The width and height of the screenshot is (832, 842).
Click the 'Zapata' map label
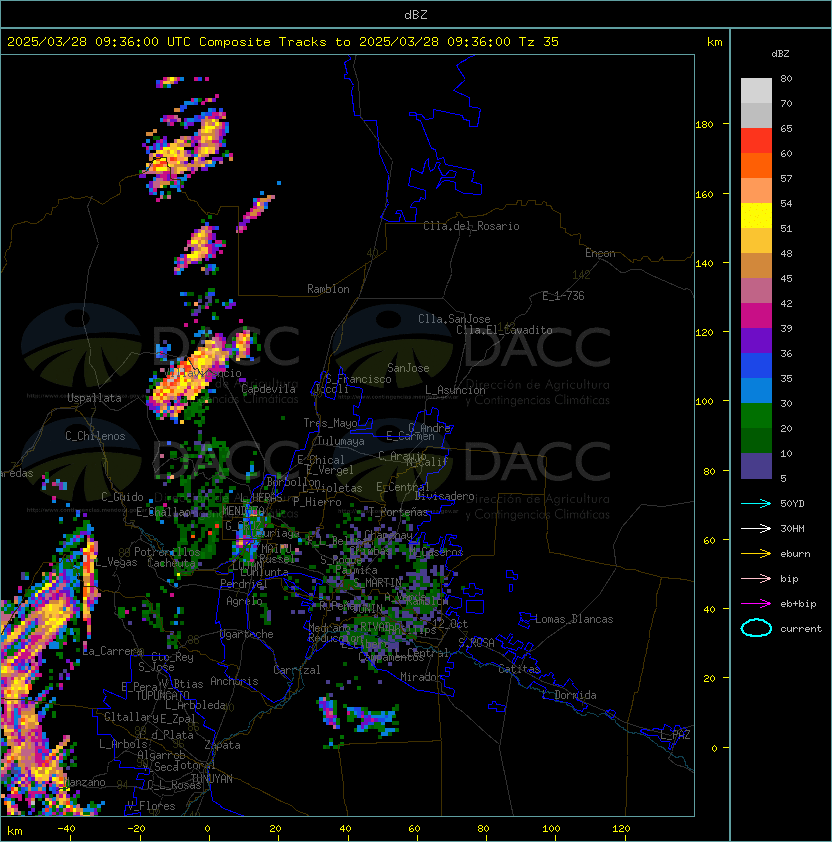(222, 745)
